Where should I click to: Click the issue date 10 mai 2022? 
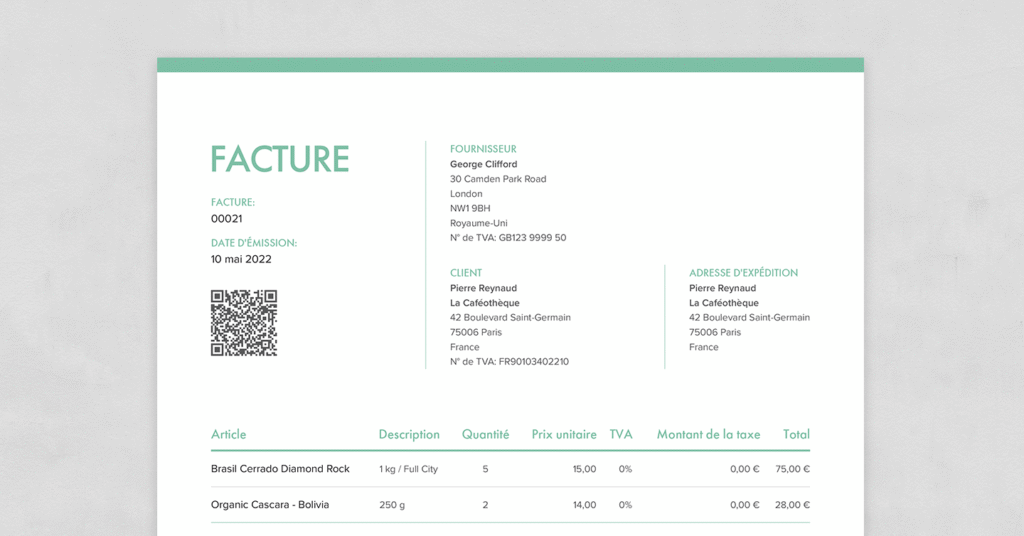click(241, 259)
